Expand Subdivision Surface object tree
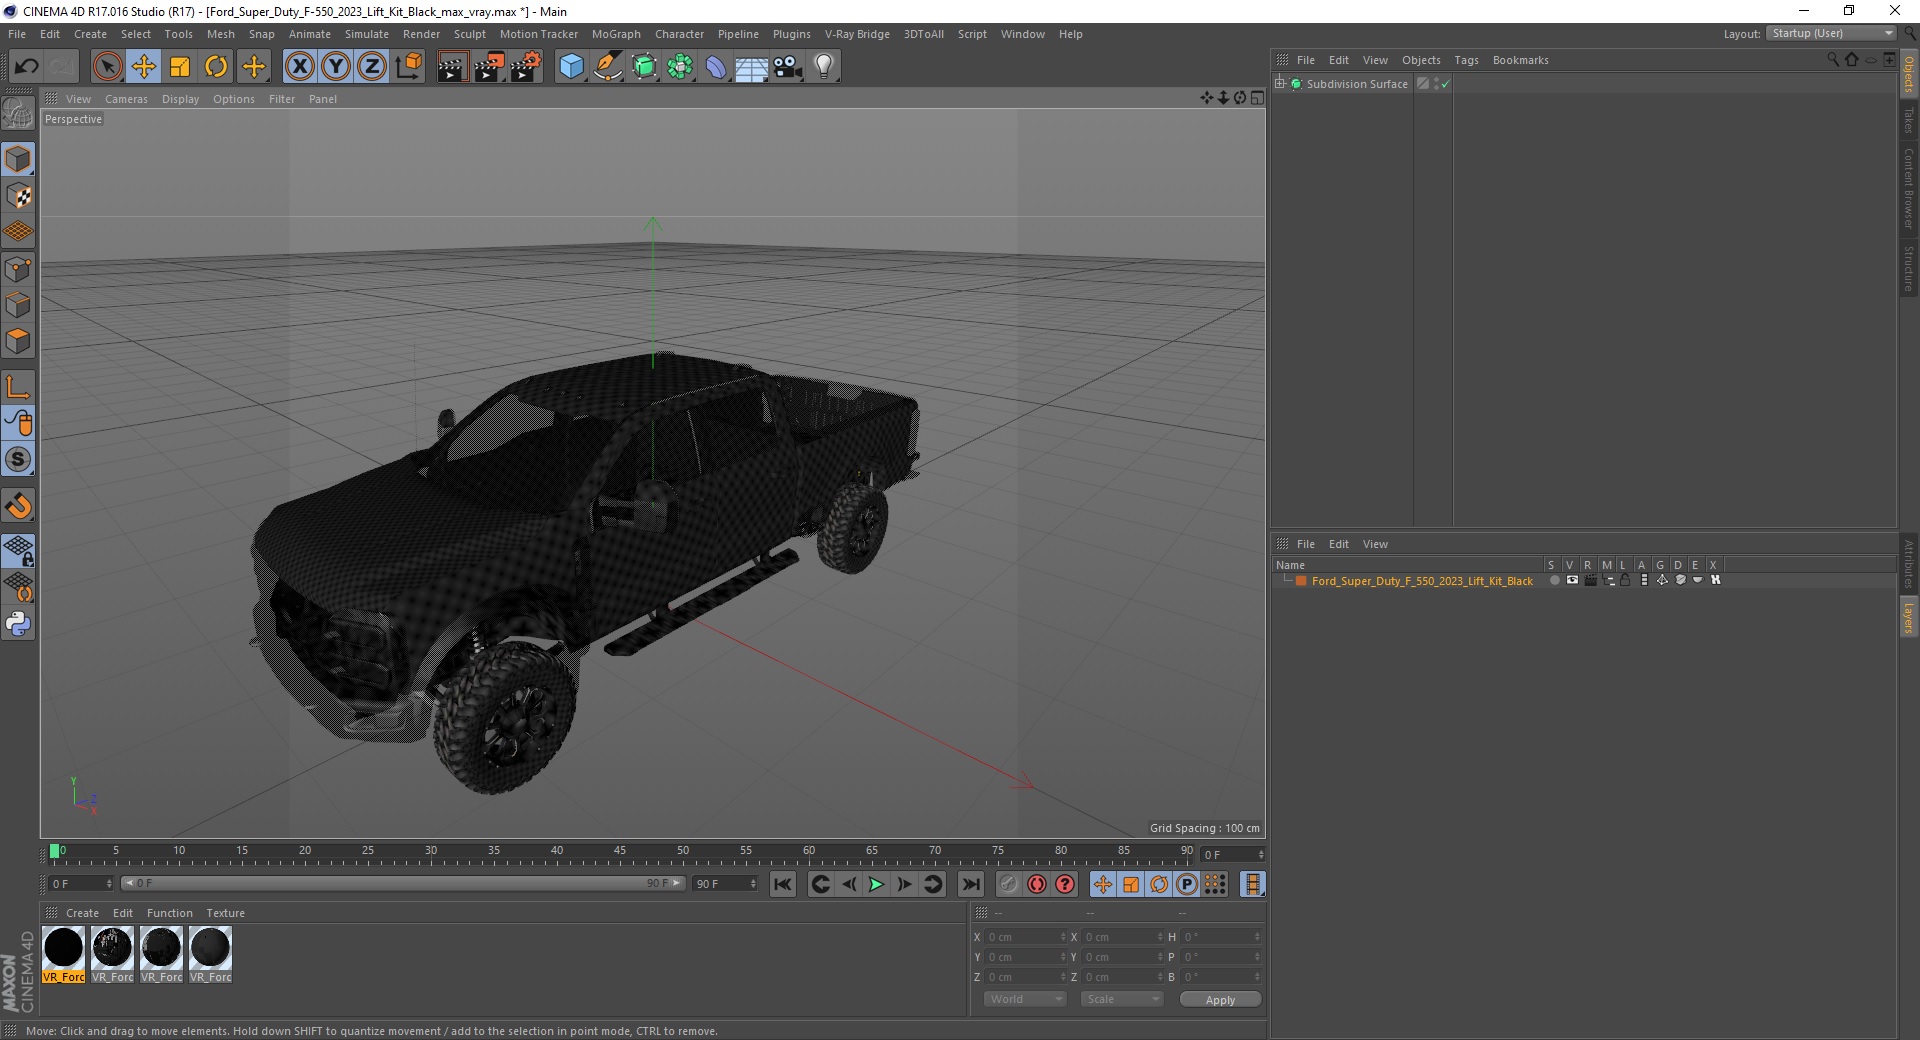Screen dimensions: 1920x1040 [x=1279, y=83]
